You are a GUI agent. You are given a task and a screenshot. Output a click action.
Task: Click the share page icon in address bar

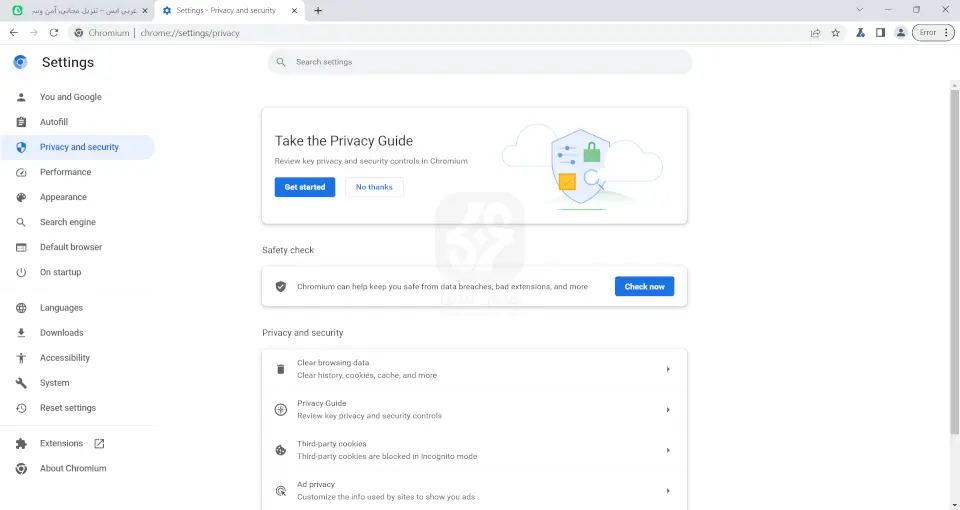pyautogui.click(x=816, y=32)
